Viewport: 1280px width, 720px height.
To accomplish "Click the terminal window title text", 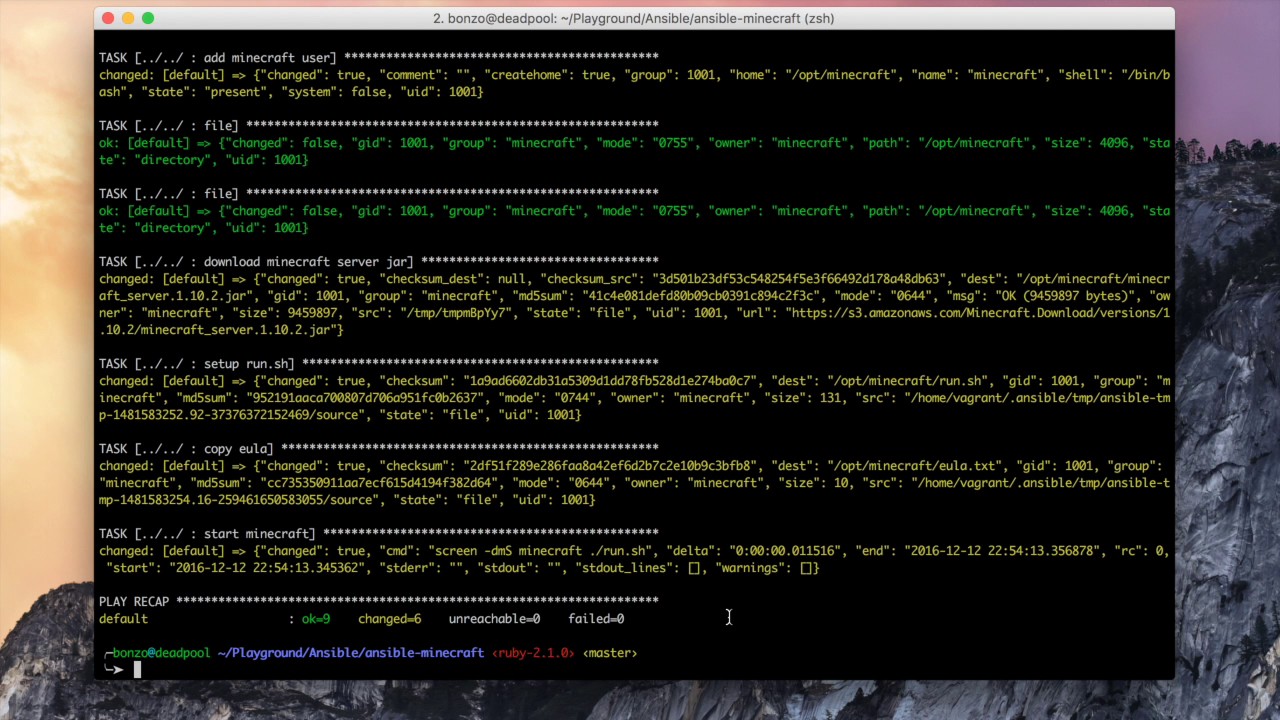I will (634, 18).
